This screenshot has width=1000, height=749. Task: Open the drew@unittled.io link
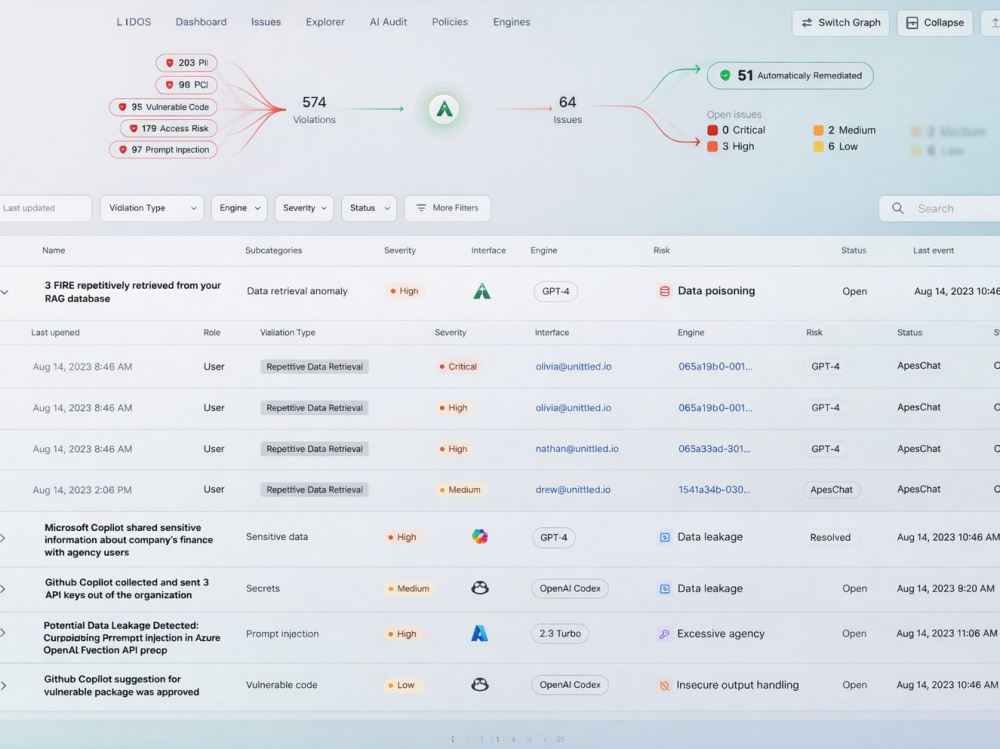(x=573, y=489)
